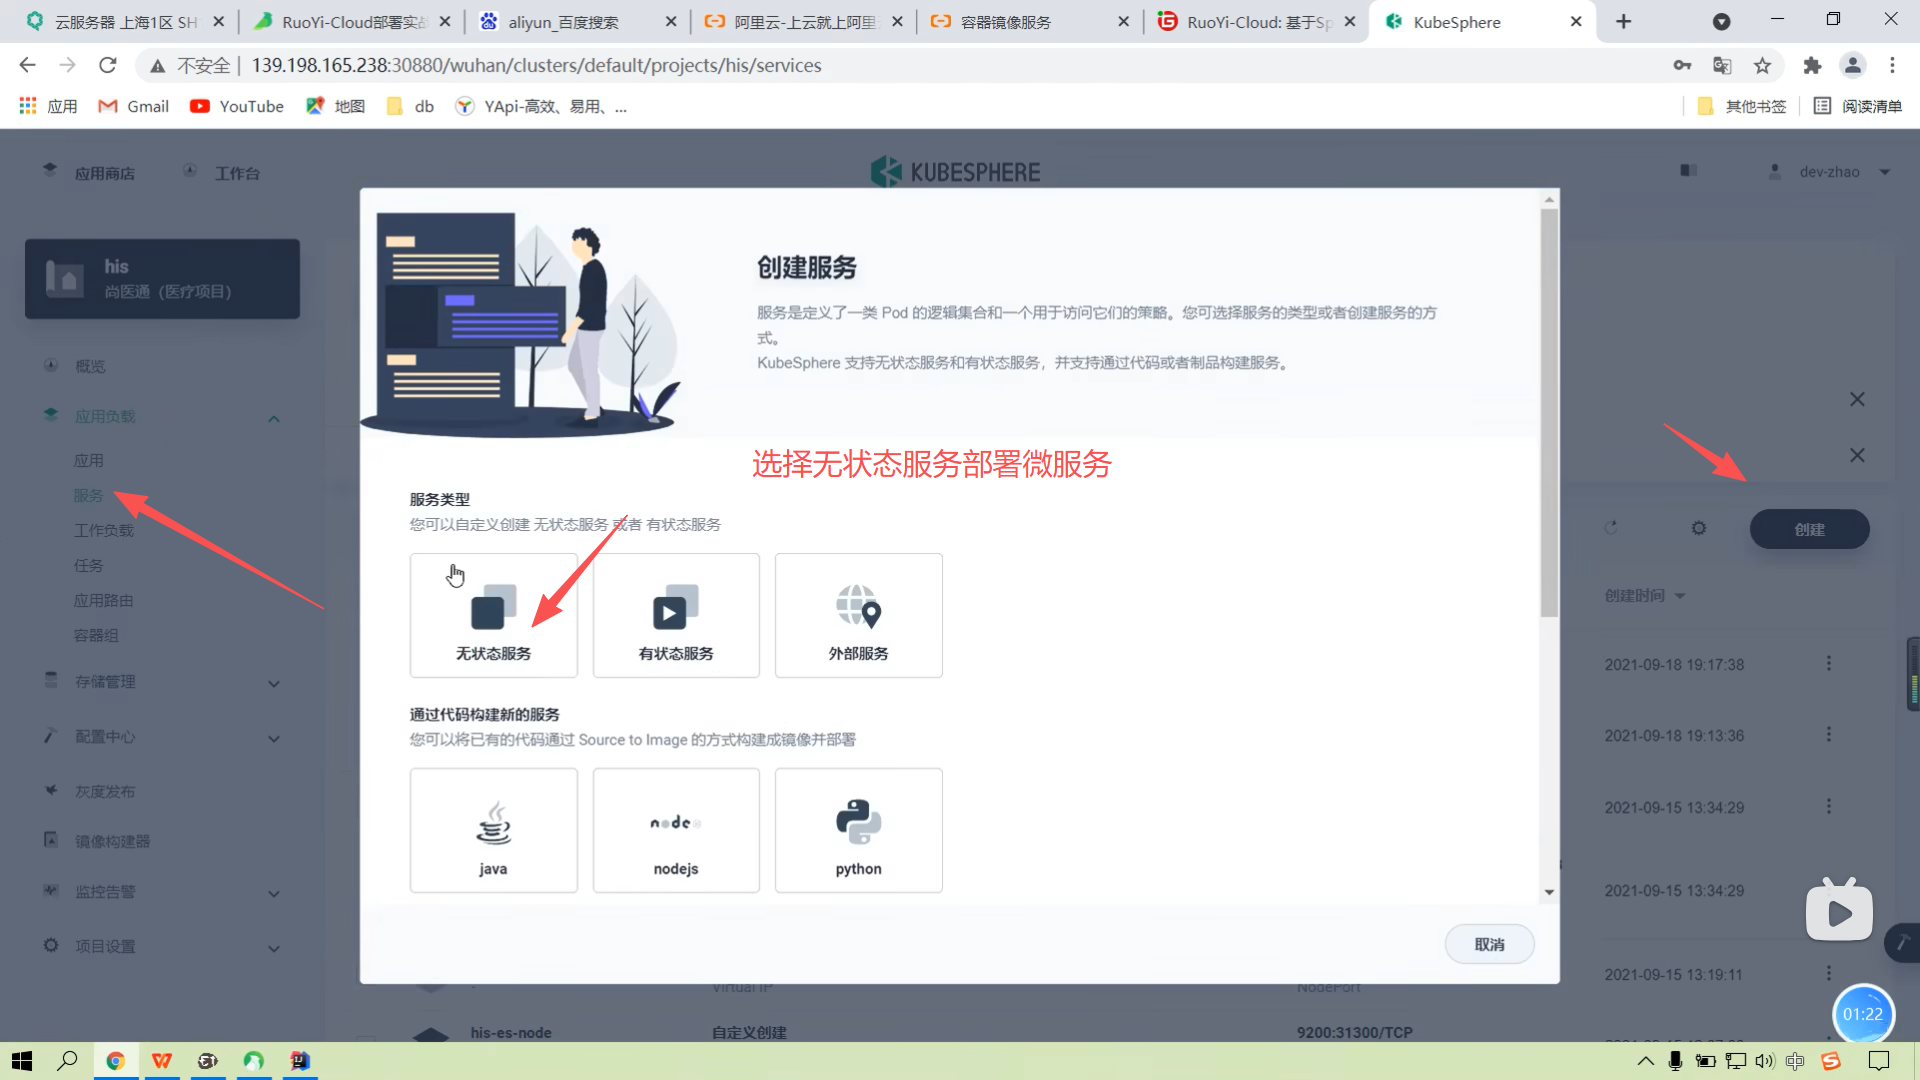Viewport: 1920px width, 1080px height.
Task: Click the volume icon in system tray
Action: pos(1764,1061)
